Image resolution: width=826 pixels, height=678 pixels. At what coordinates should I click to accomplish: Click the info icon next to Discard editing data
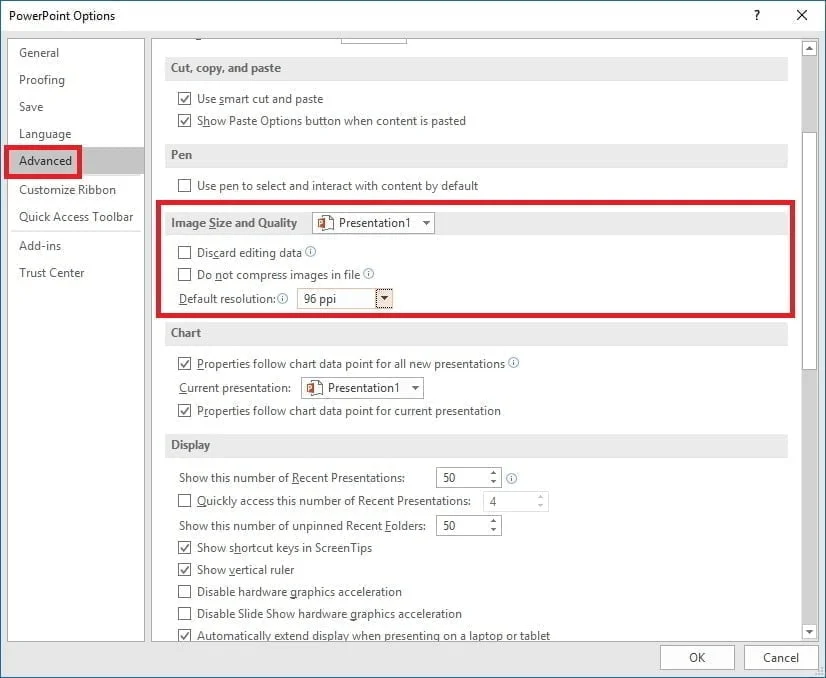click(x=311, y=250)
